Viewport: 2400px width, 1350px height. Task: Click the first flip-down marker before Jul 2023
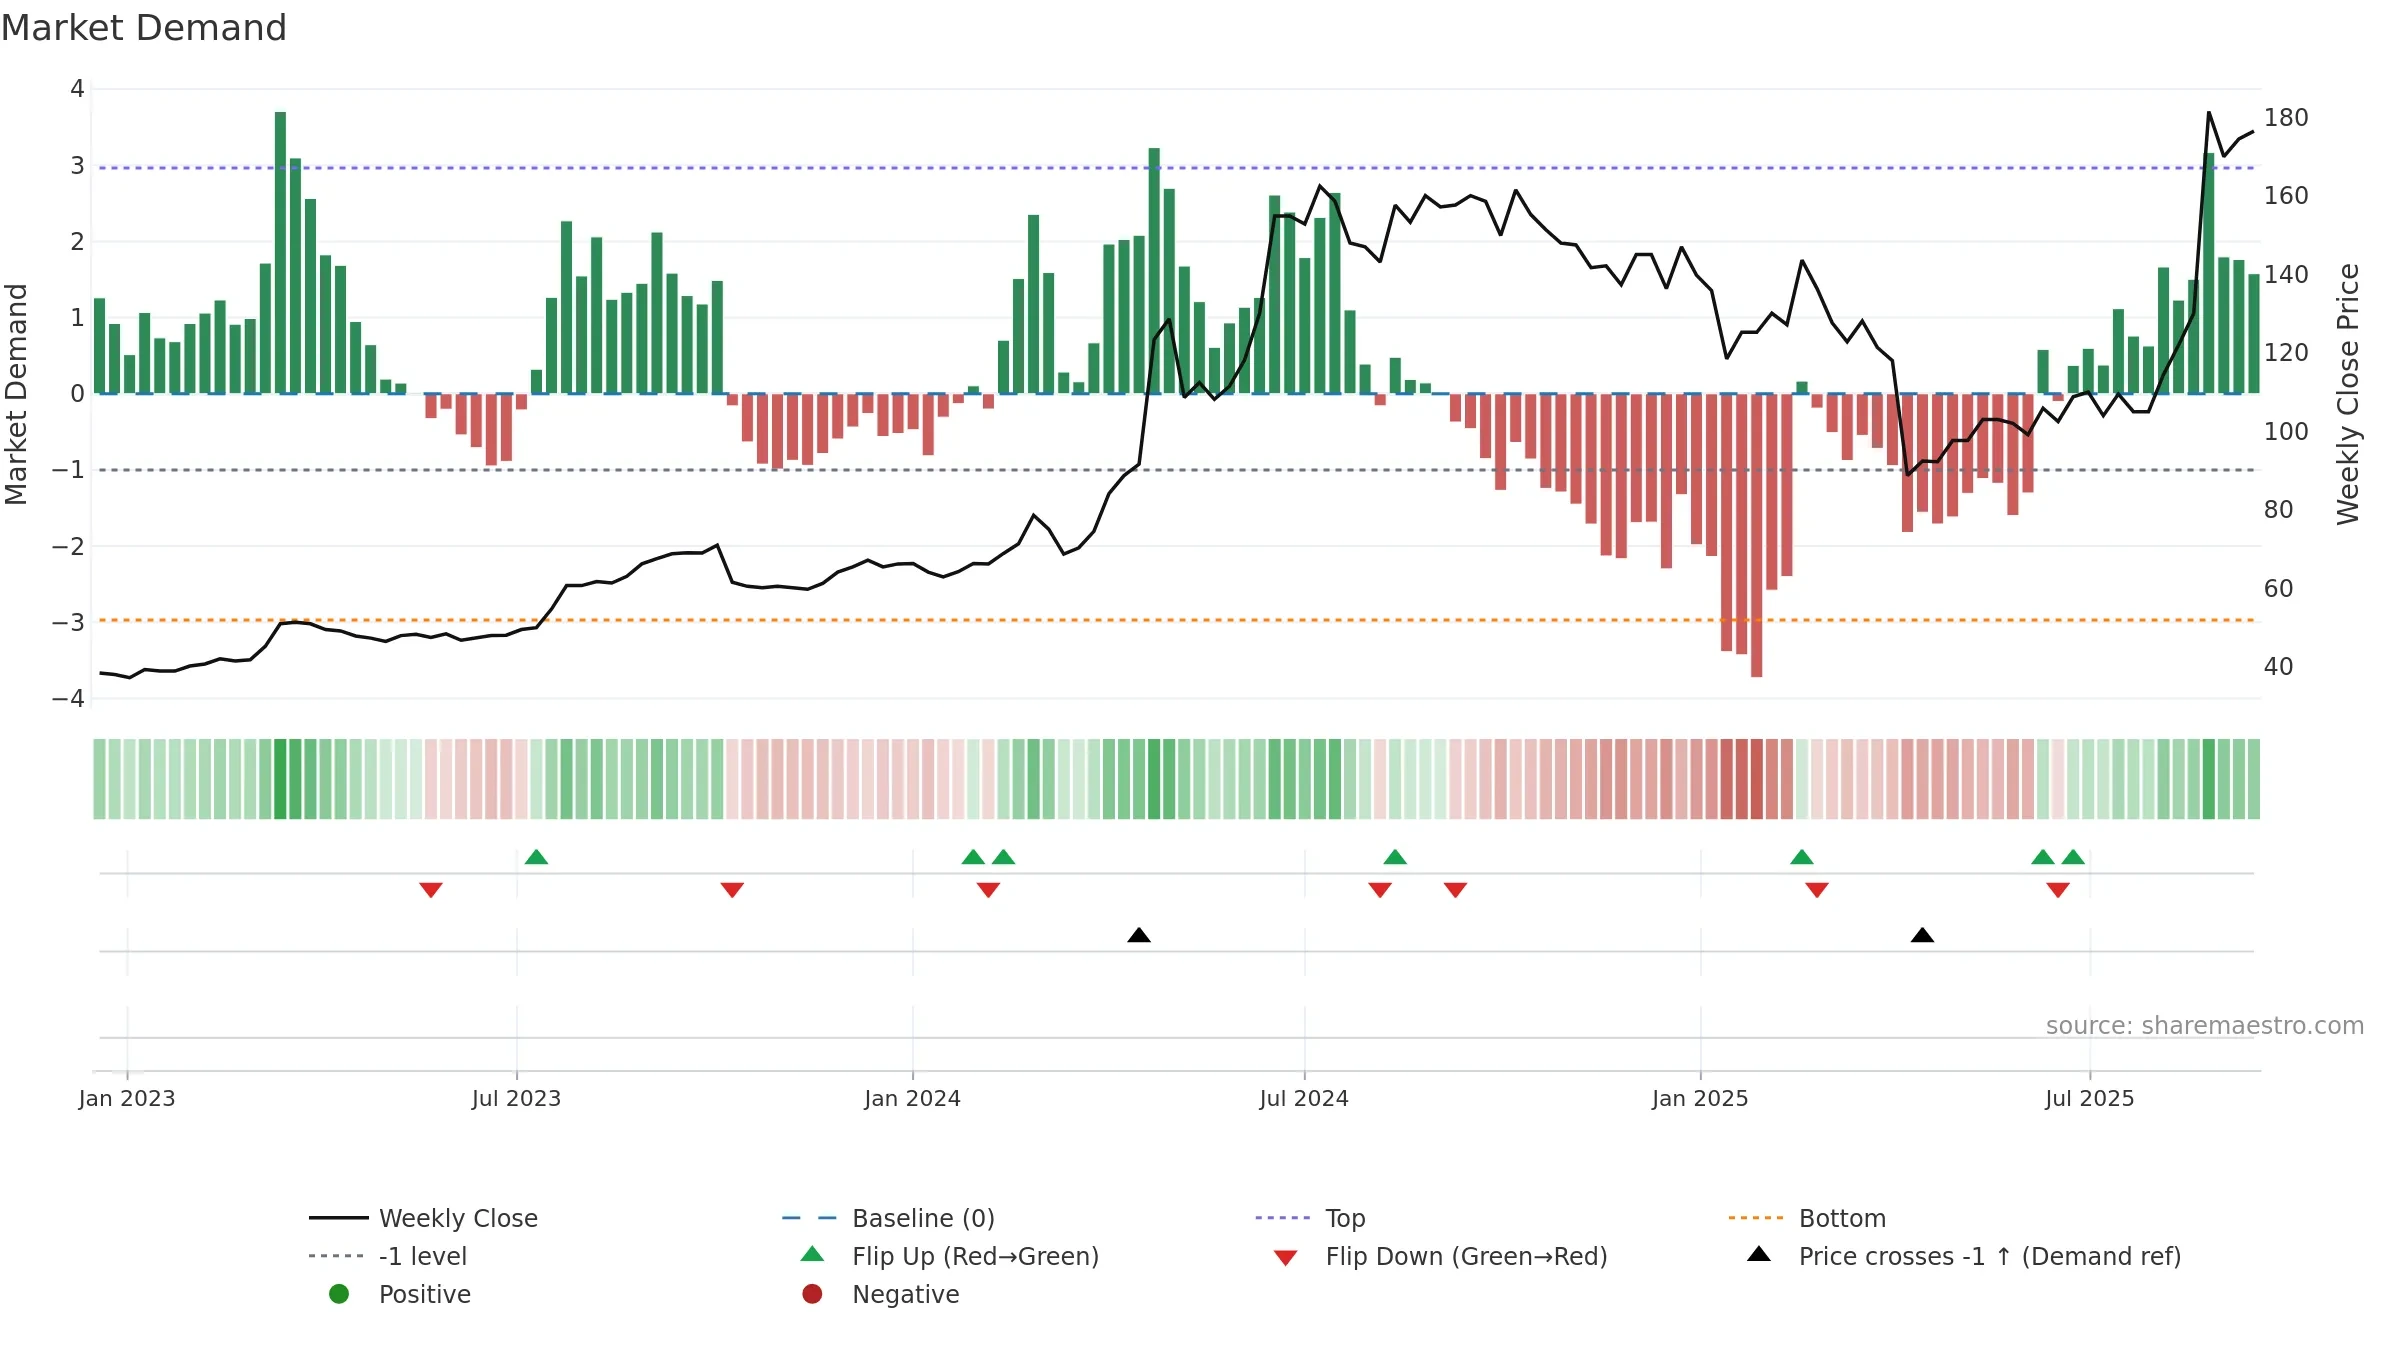pyautogui.click(x=431, y=890)
